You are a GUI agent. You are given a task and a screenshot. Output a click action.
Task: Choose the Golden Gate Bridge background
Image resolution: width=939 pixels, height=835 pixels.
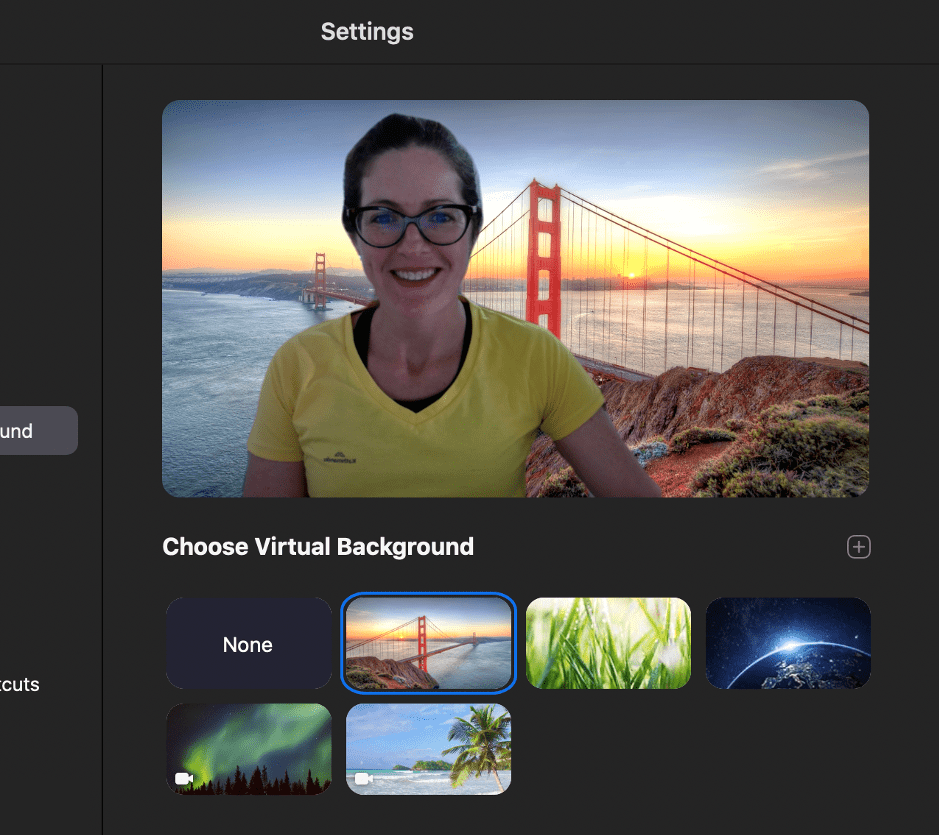(x=428, y=643)
